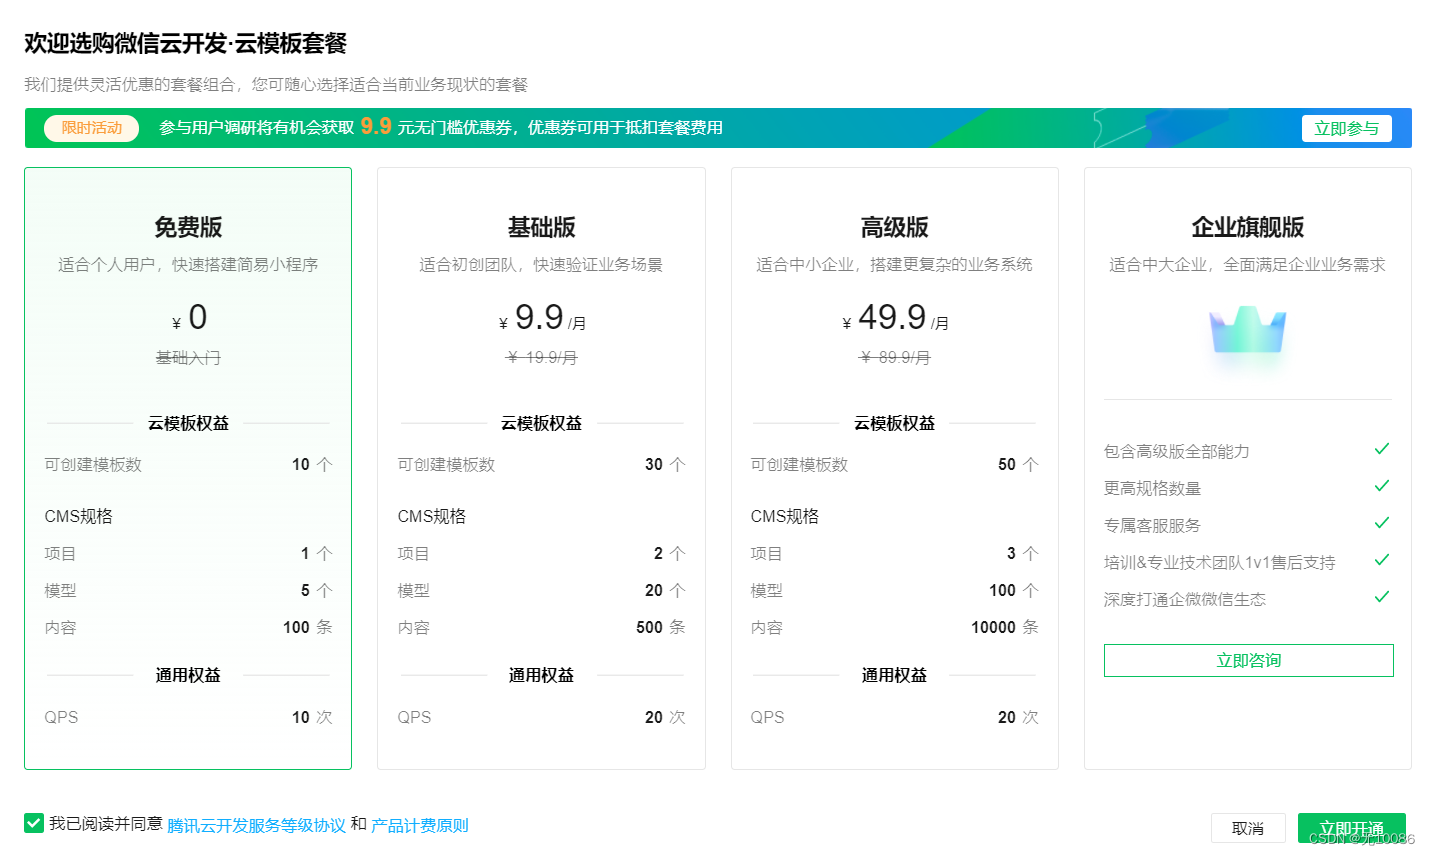Click the 立即咨询 button
Viewport: 1430px width, 855px height.
tap(1248, 660)
